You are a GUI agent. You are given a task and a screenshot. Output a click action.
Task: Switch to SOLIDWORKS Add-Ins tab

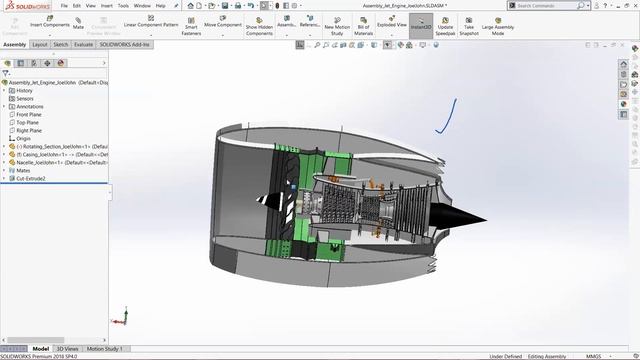(124, 44)
